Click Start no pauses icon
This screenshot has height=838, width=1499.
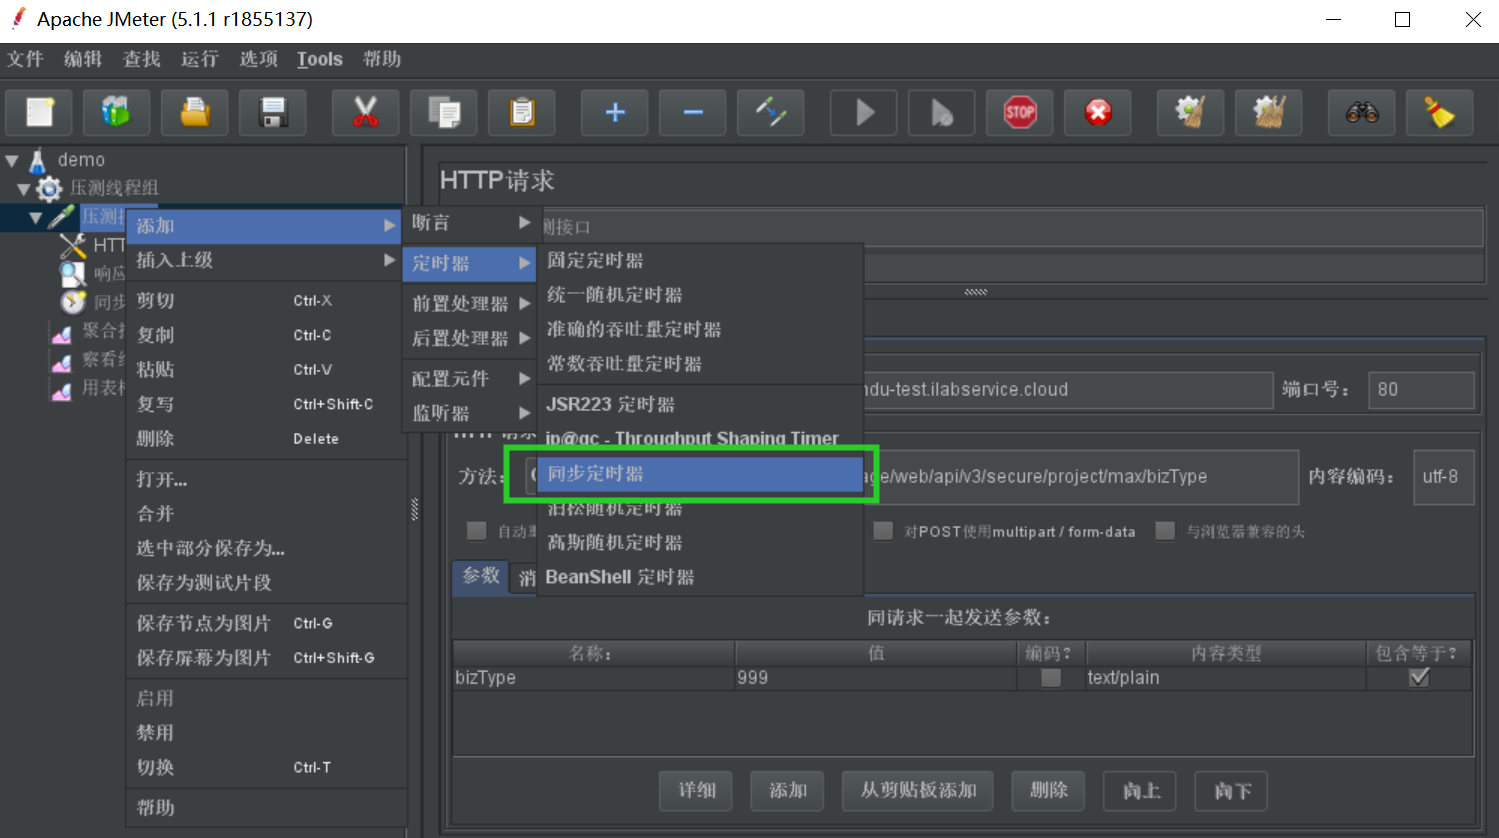[942, 112]
